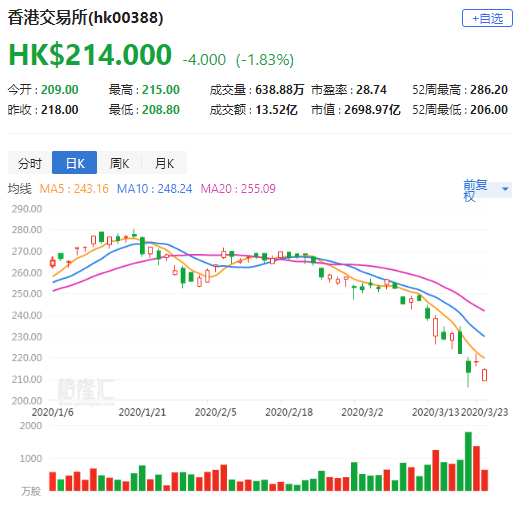Click the last red volume bar
Viewport: 525px width, 508px height.
click(x=484, y=481)
